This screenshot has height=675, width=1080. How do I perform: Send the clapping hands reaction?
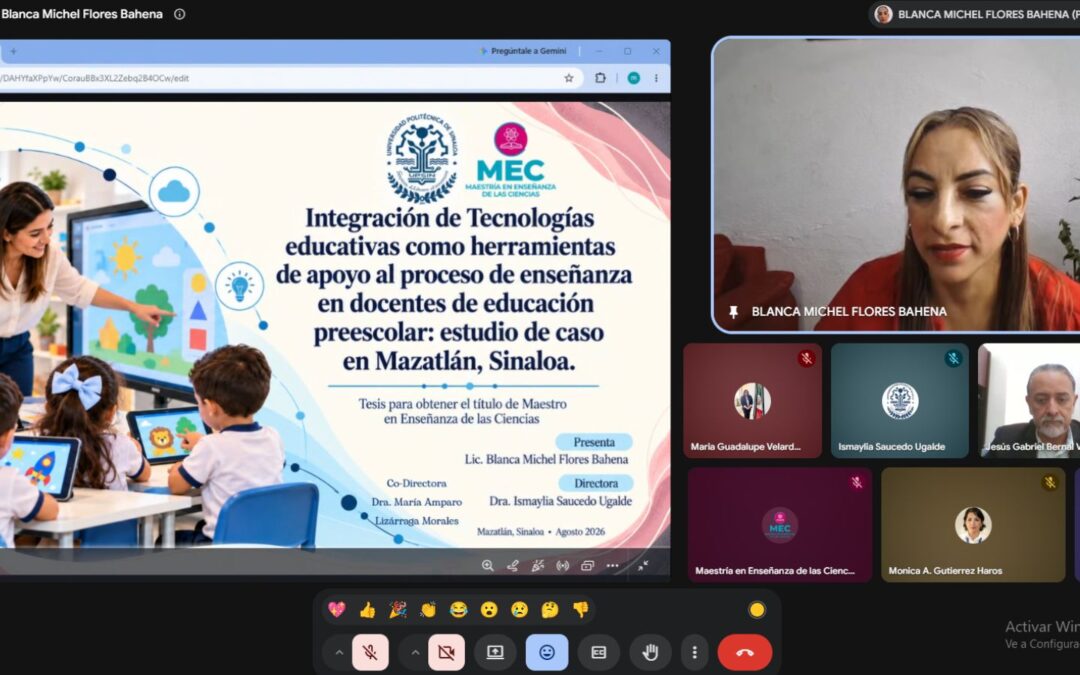tap(428, 610)
